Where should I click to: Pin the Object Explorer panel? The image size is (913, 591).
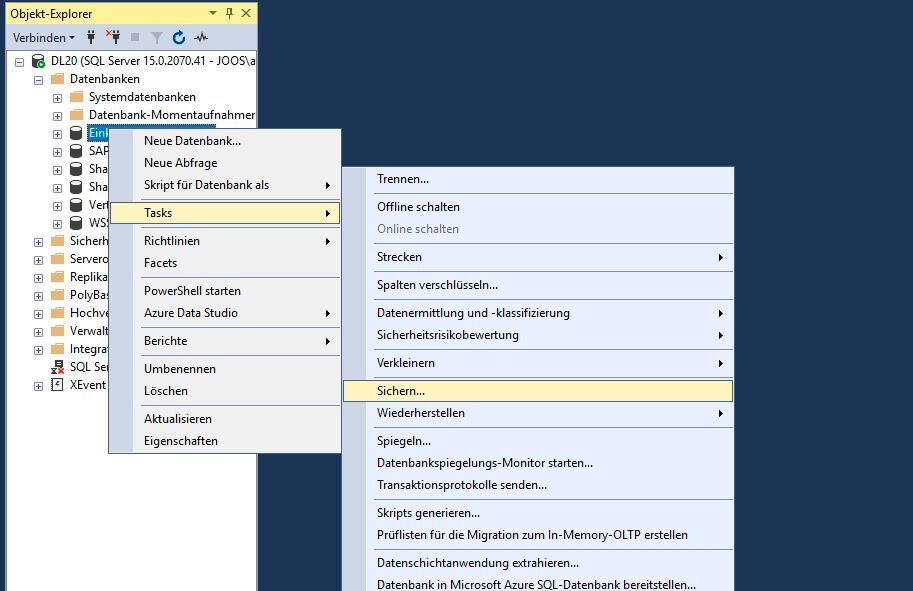(x=228, y=13)
